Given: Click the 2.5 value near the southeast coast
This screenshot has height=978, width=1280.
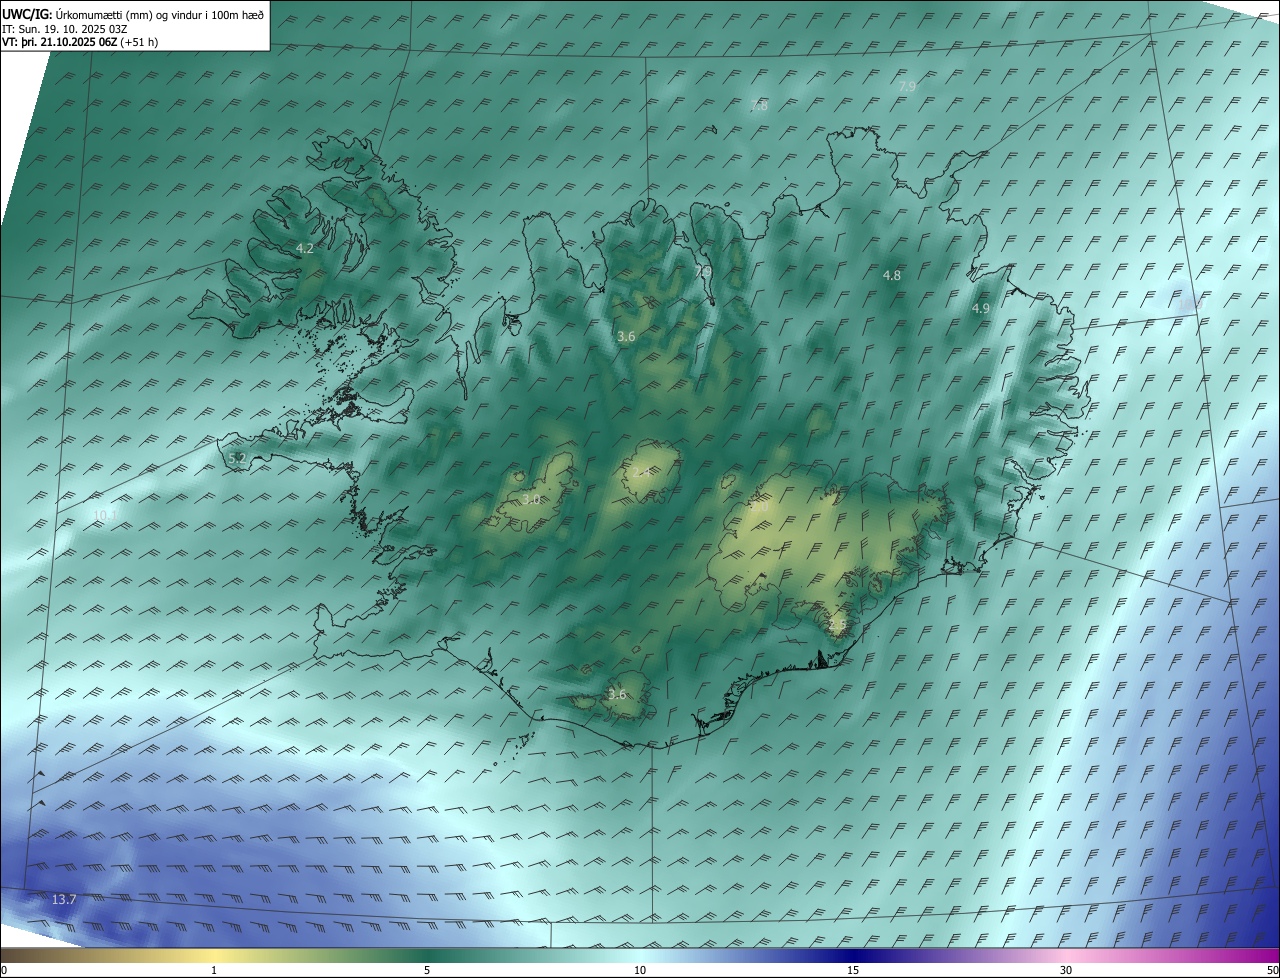Looking at the screenshot, I should pos(838,625).
